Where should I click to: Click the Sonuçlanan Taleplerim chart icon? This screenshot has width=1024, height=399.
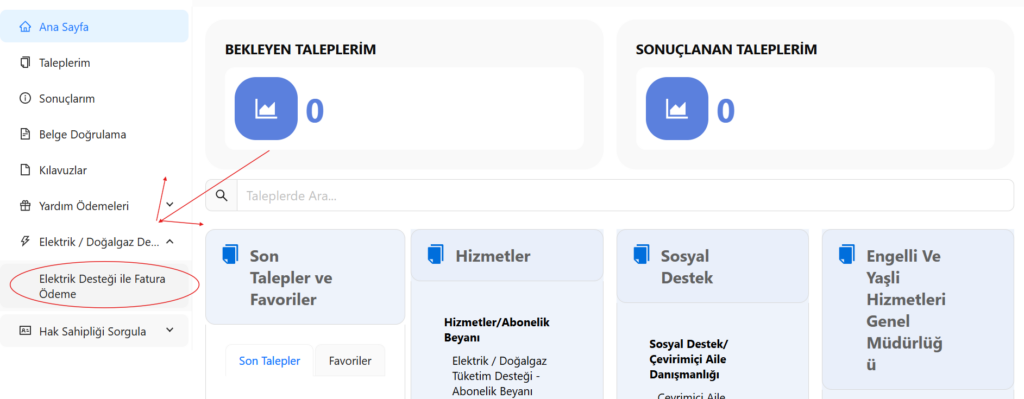(x=677, y=109)
